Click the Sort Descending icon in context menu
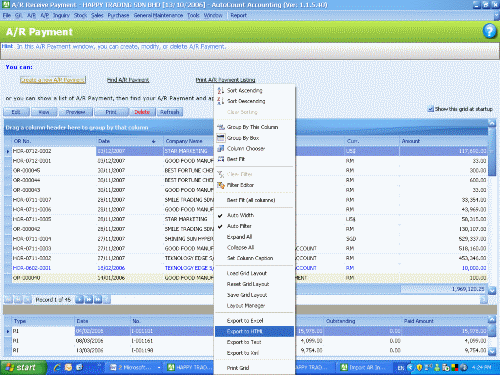Viewport: 500px width, 375px height. (220, 101)
